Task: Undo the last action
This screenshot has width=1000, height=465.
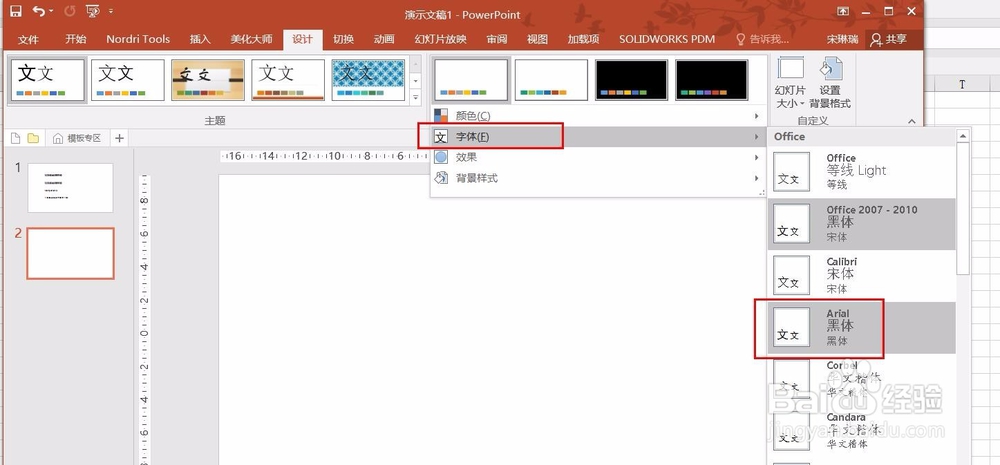Action: 39,11
